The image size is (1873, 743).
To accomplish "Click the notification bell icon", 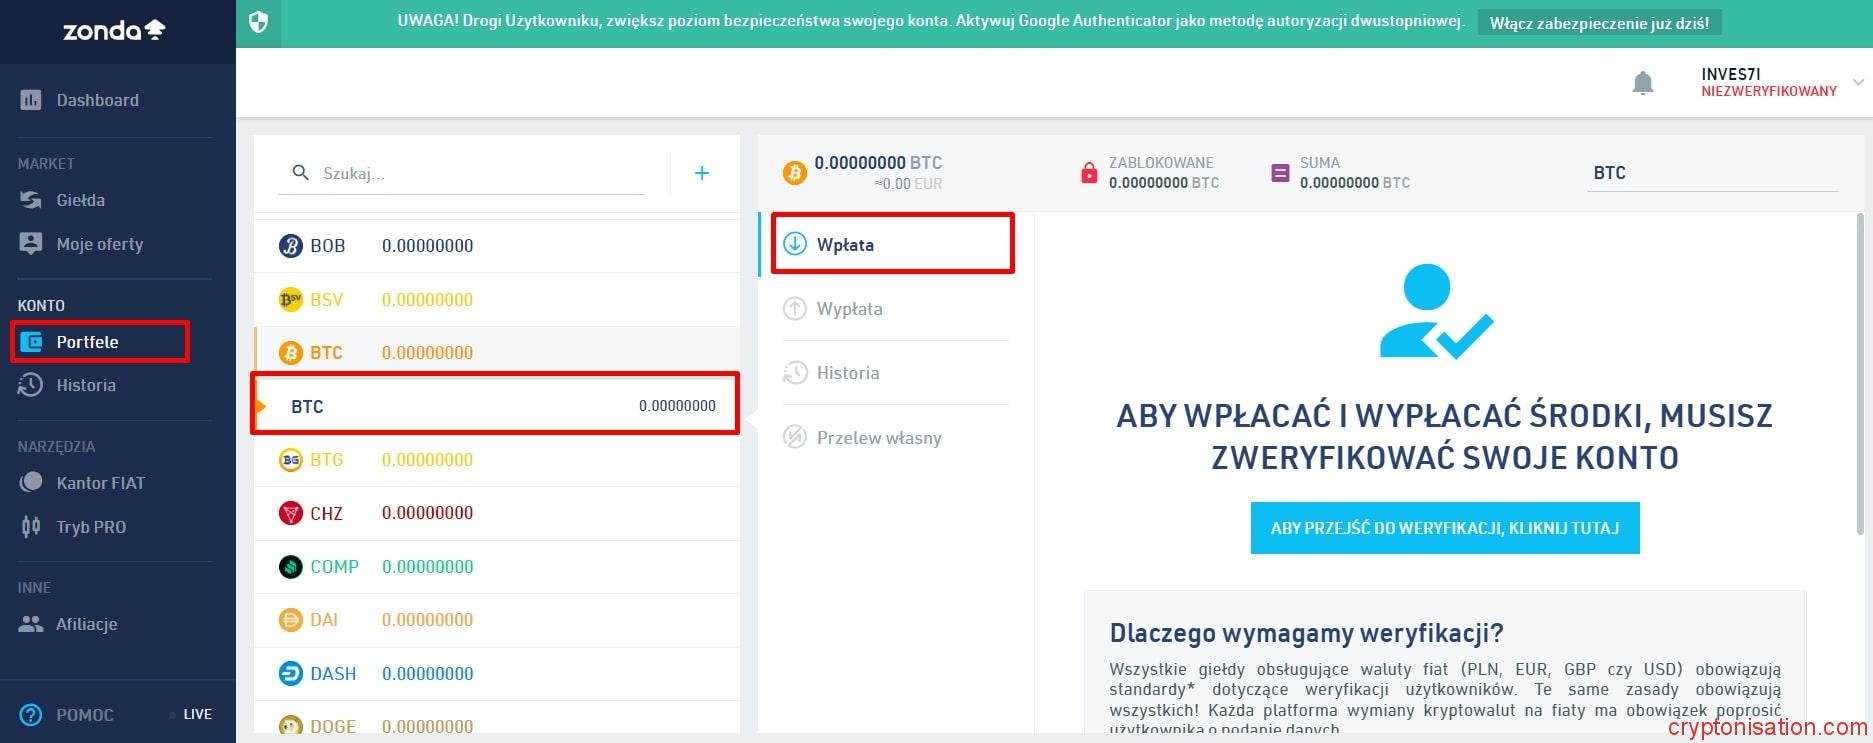I will tap(1642, 83).
